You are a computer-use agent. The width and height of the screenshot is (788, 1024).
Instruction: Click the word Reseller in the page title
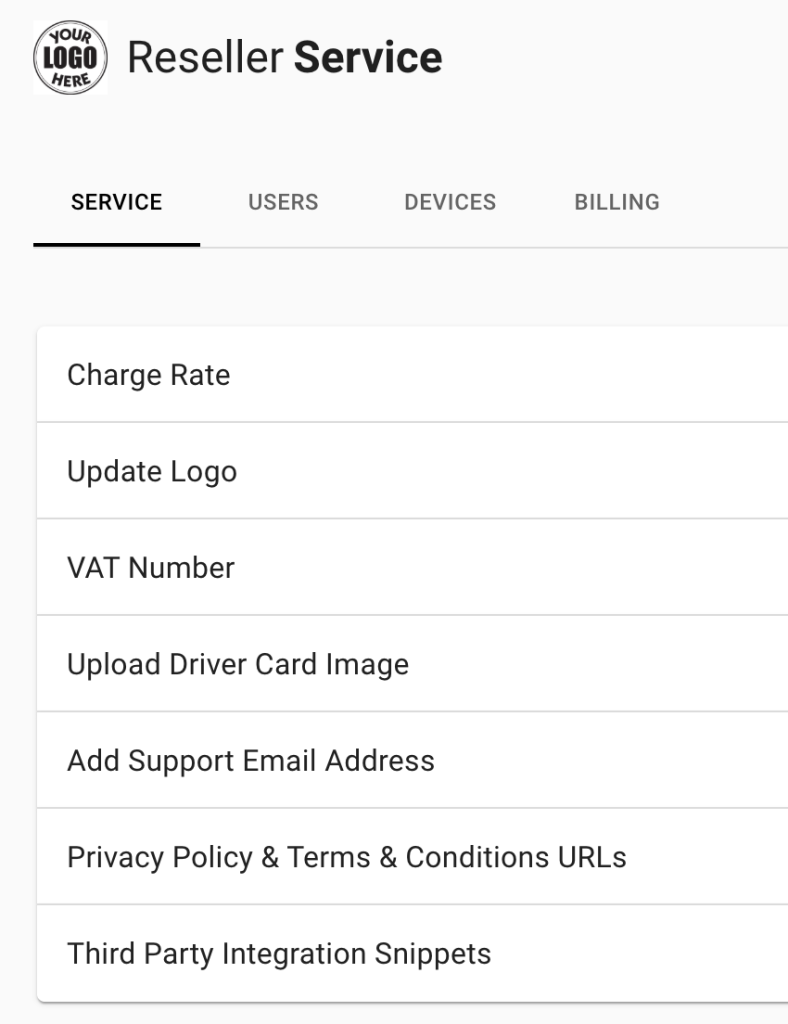point(206,58)
